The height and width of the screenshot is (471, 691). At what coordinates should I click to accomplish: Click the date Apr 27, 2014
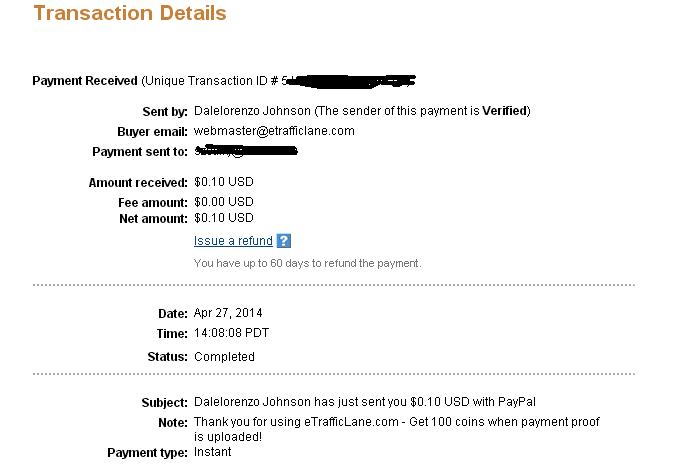[228, 313]
